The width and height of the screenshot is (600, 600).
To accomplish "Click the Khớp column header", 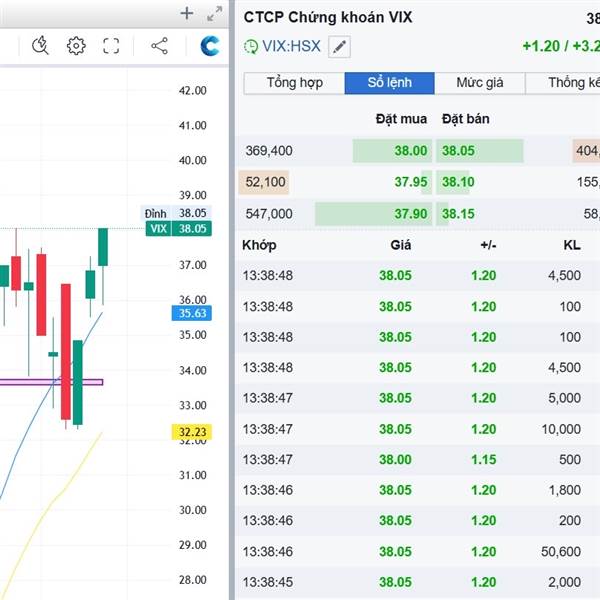I will 259,245.
